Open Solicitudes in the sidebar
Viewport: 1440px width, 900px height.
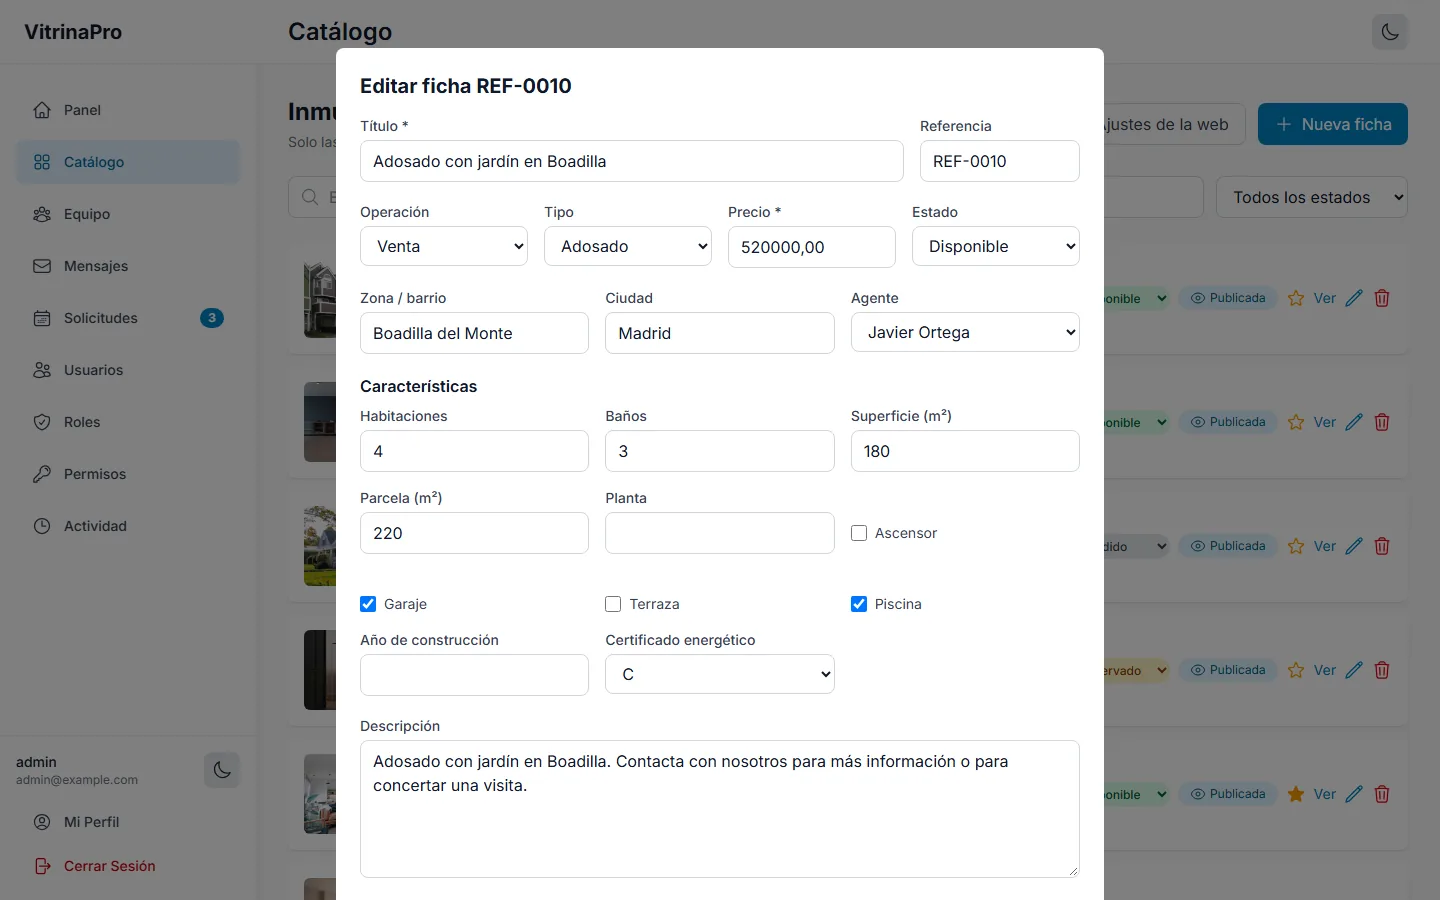coord(128,318)
